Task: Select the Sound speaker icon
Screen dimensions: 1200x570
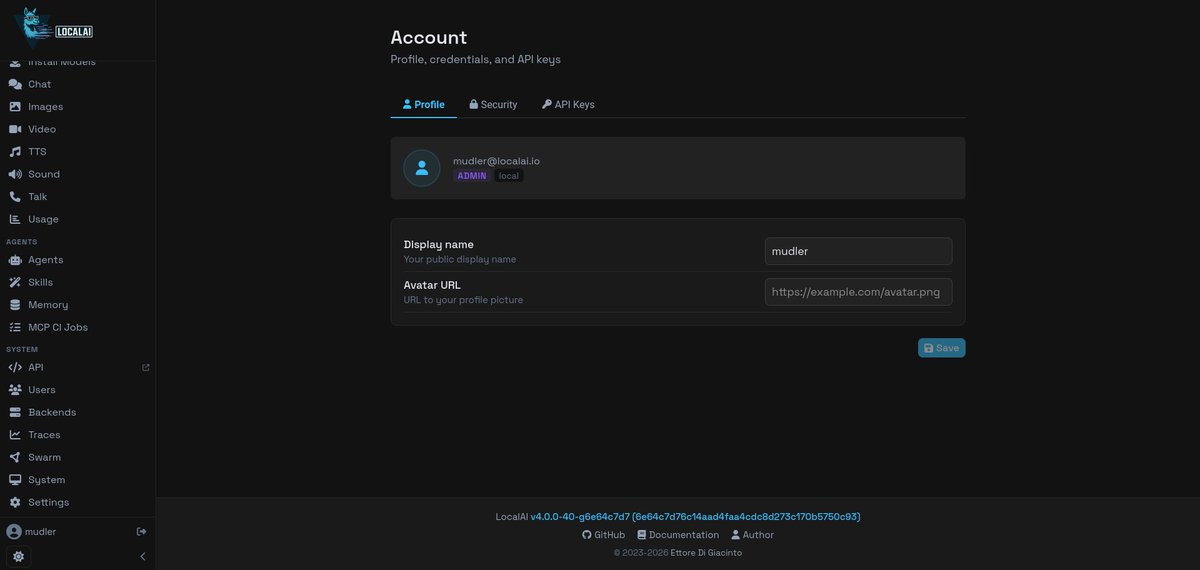Action: (15, 174)
